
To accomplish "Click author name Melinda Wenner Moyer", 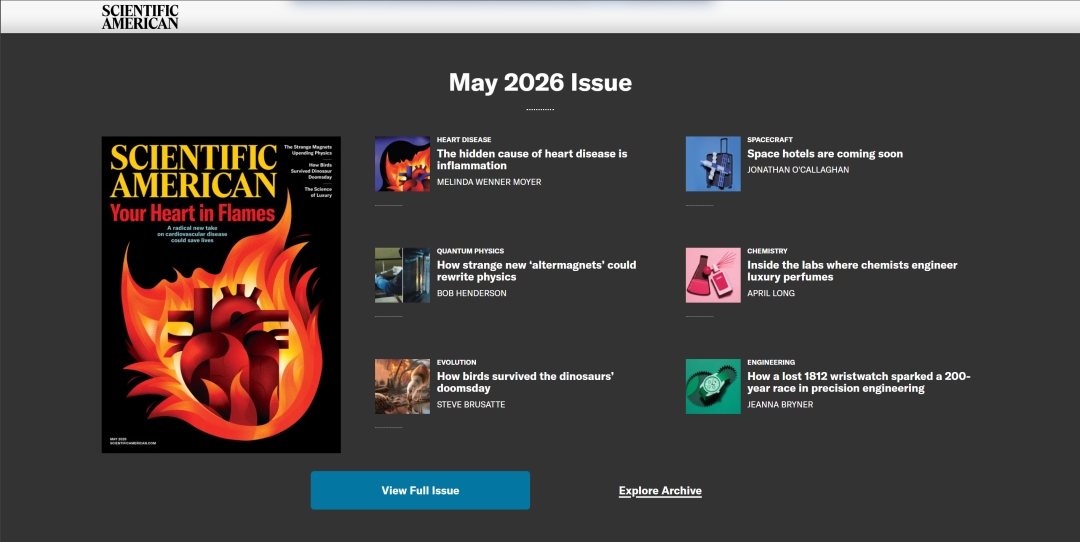I will tap(489, 182).
